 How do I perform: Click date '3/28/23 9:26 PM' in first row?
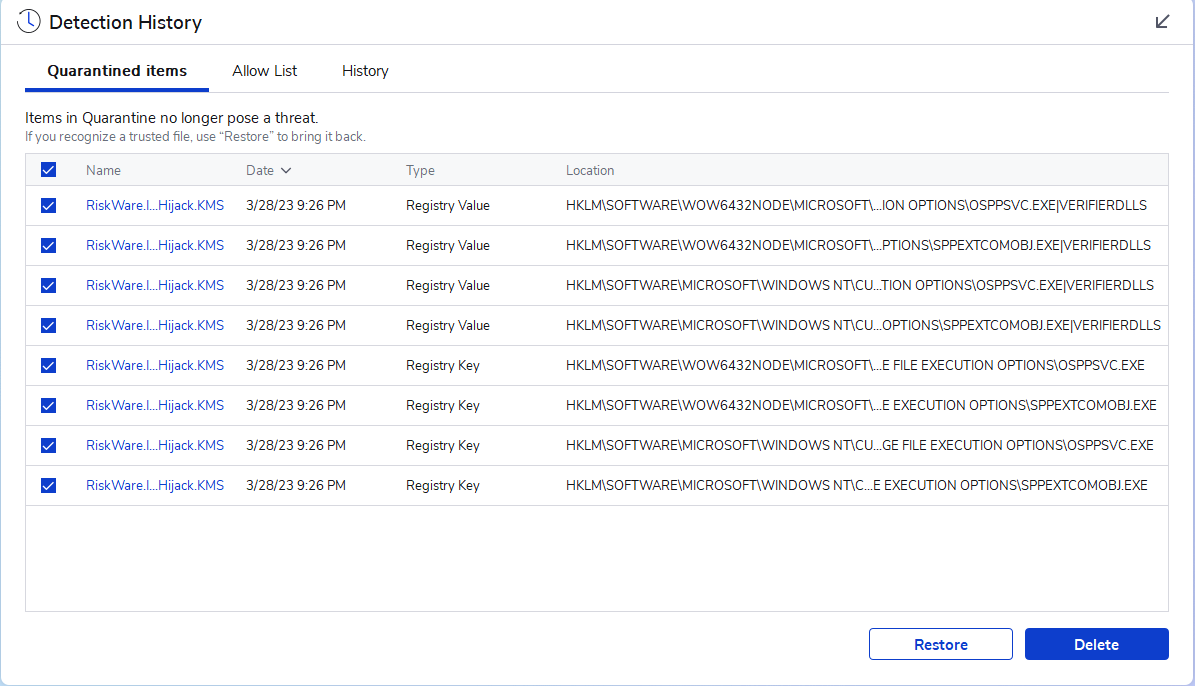pos(296,206)
